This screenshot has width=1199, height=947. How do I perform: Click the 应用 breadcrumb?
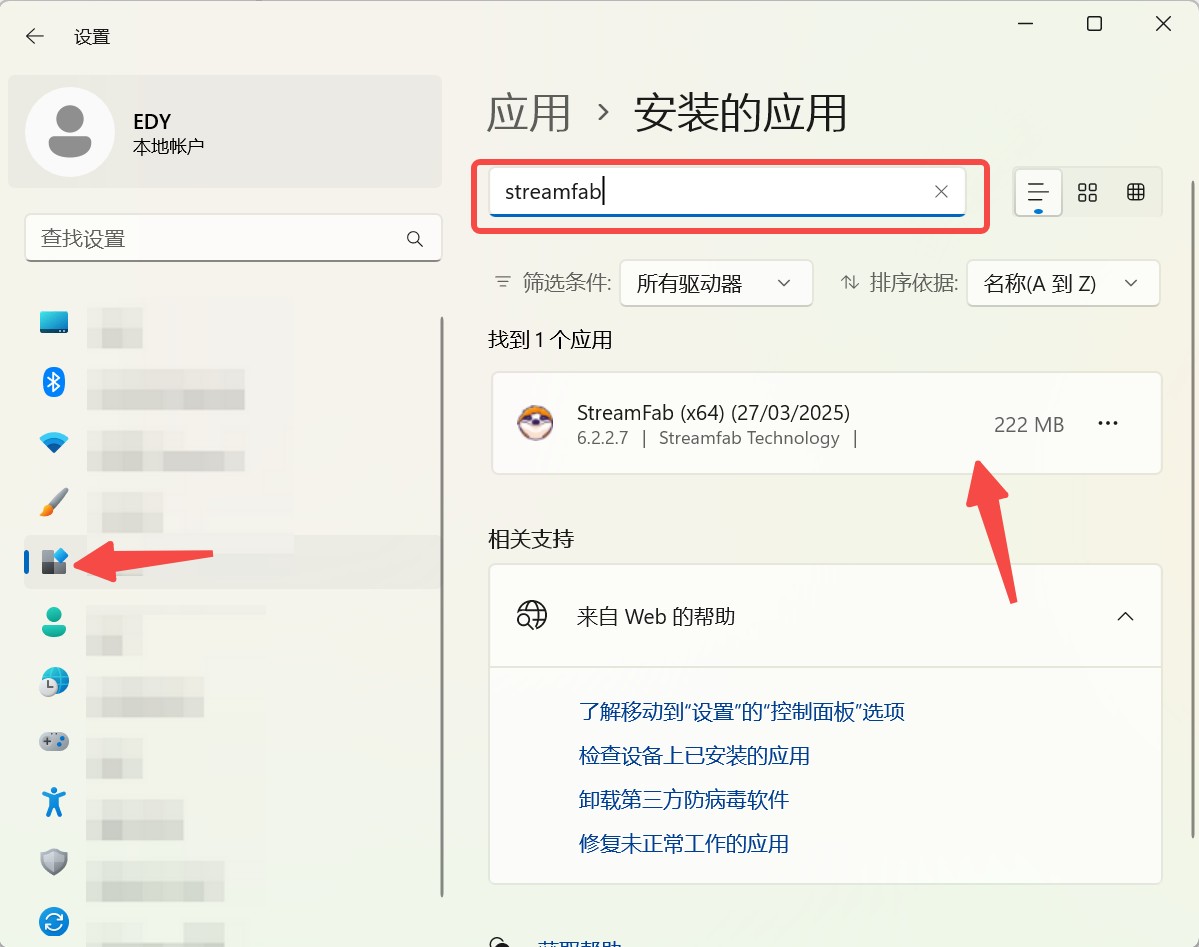(x=528, y=114)
